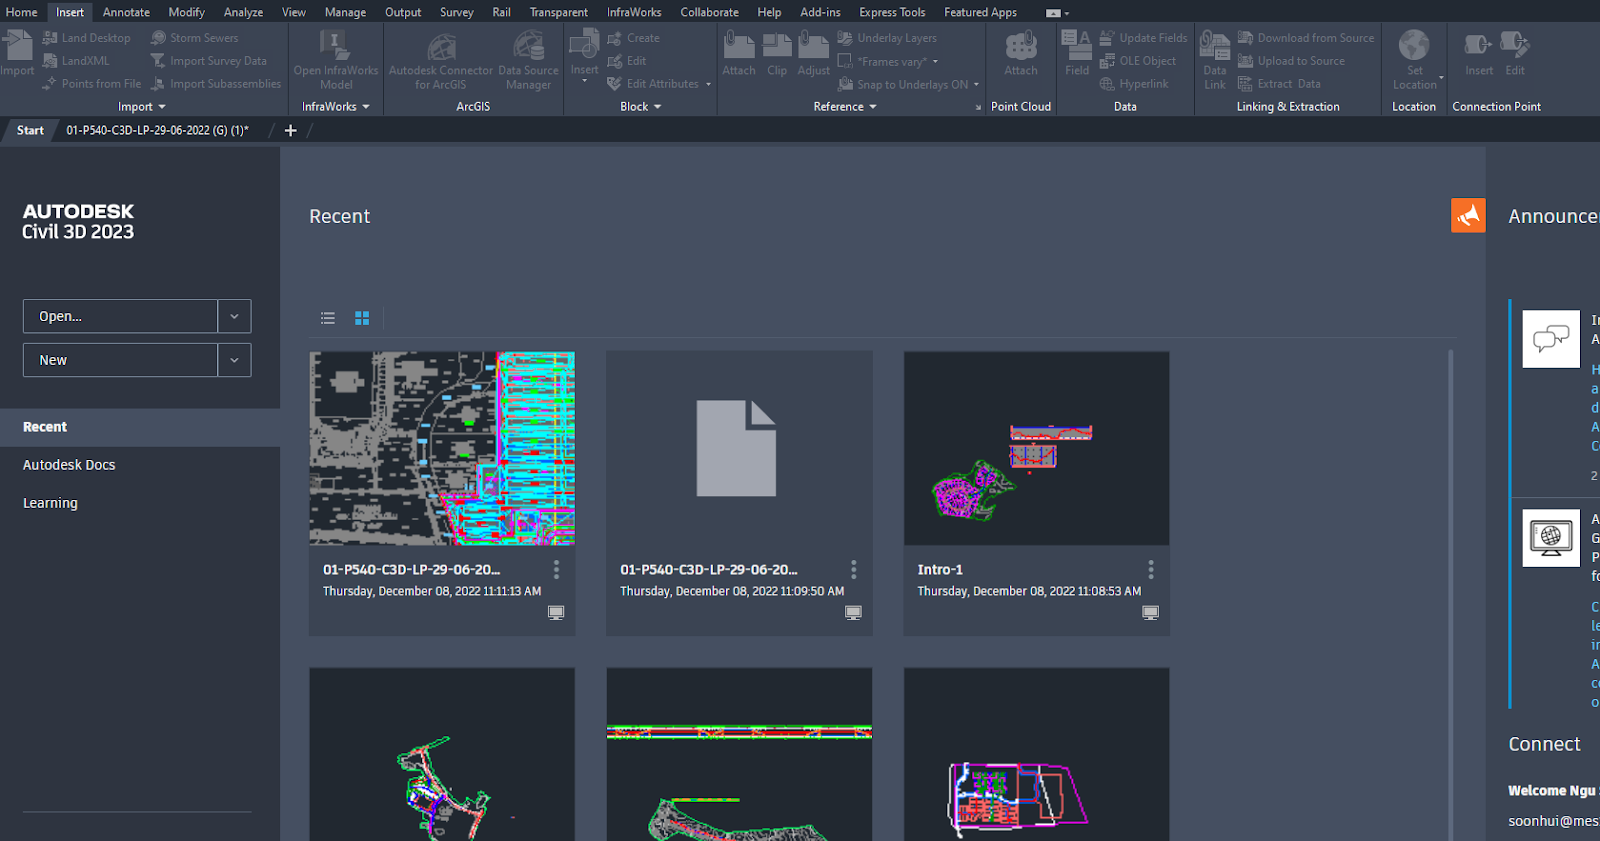Expand the New dropdown arrow
This screenshot has height=841, width=1600.
[x=234, y=360]
